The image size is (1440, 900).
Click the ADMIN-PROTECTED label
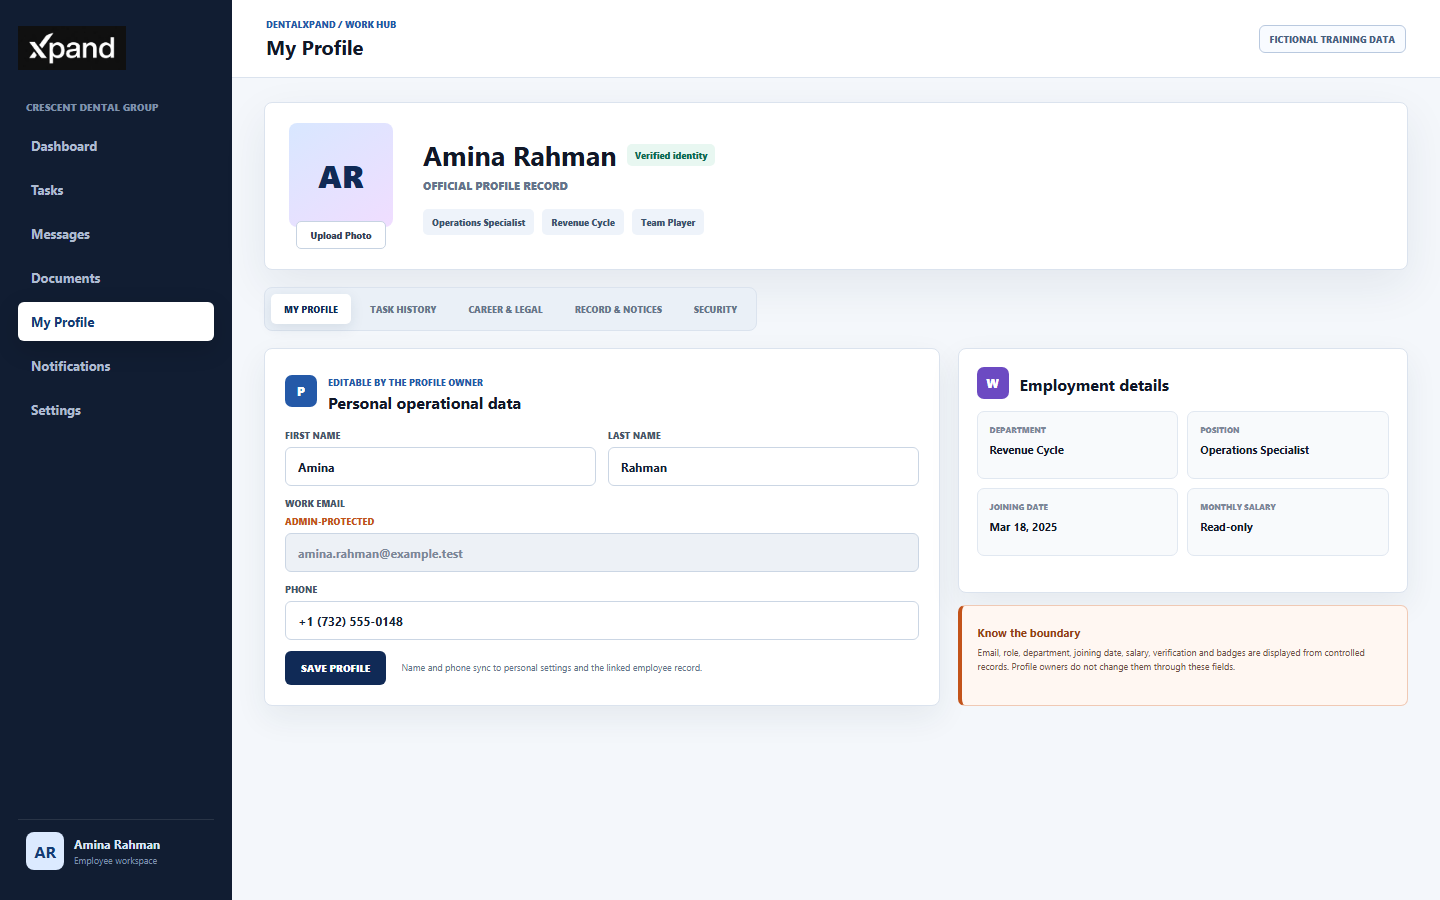coord(329,521)
